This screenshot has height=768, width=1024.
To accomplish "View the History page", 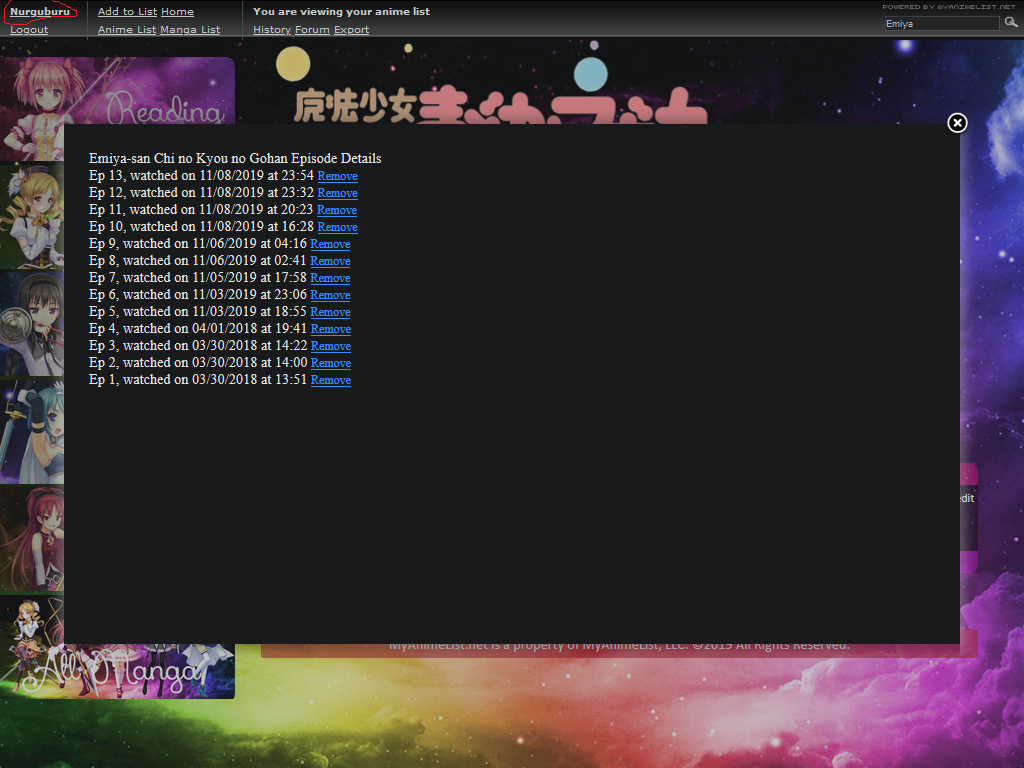I will point(272,30).
